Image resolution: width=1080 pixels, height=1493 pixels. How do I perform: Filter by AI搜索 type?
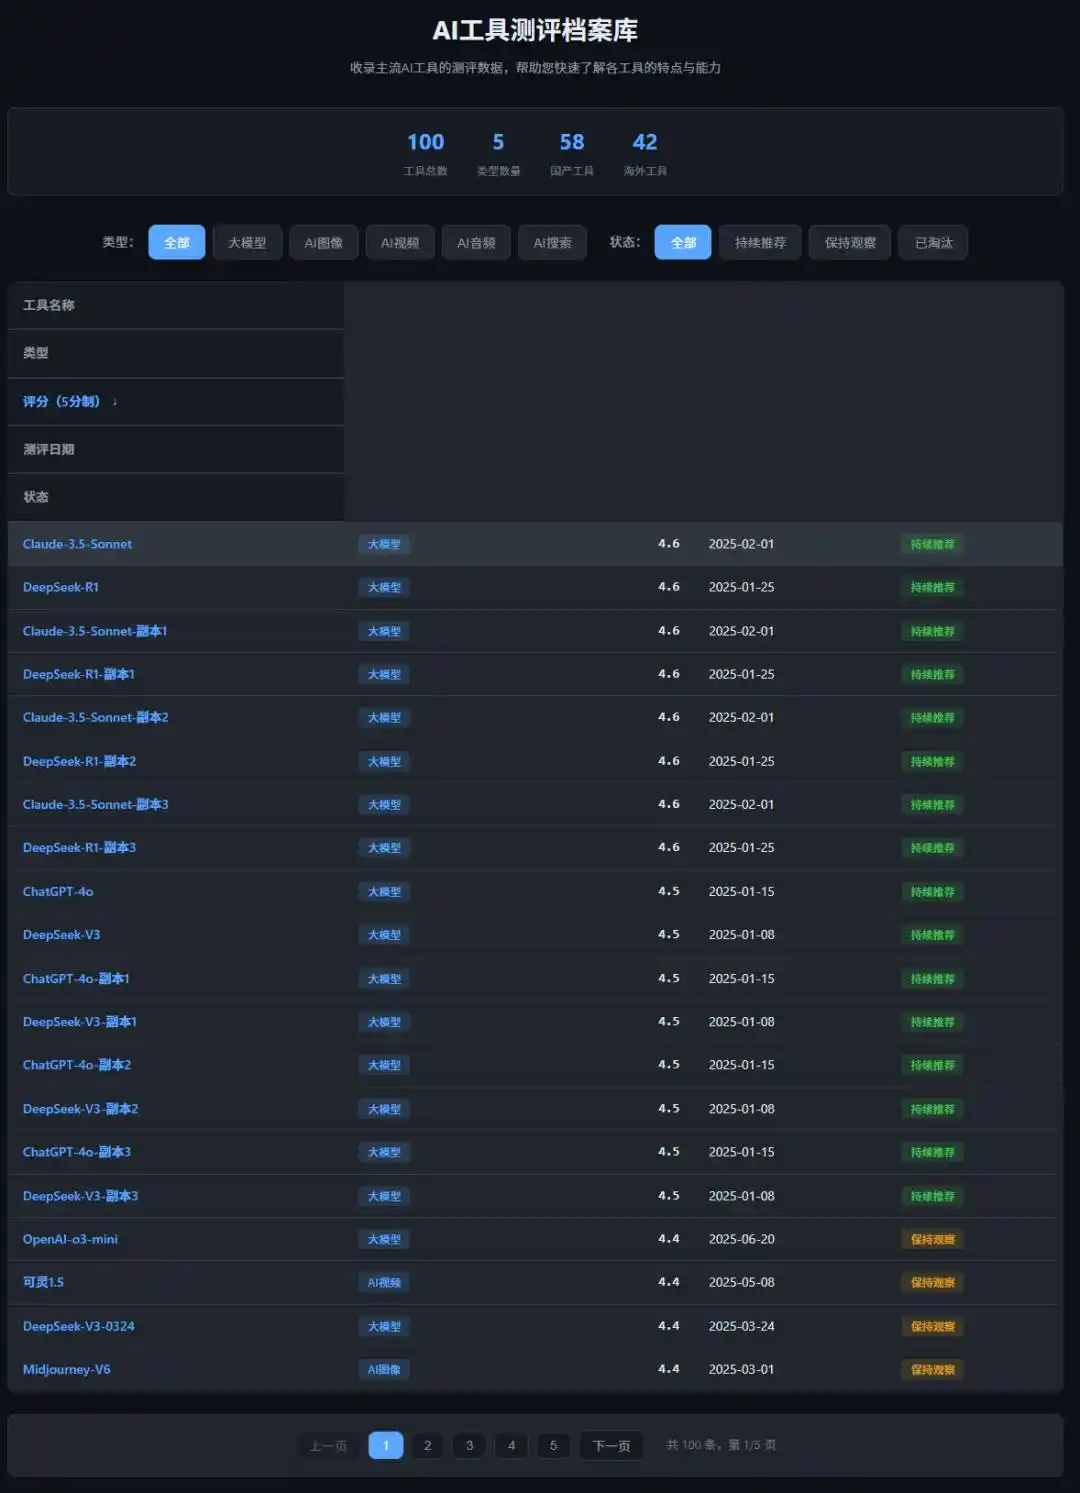tap(552, 242)
